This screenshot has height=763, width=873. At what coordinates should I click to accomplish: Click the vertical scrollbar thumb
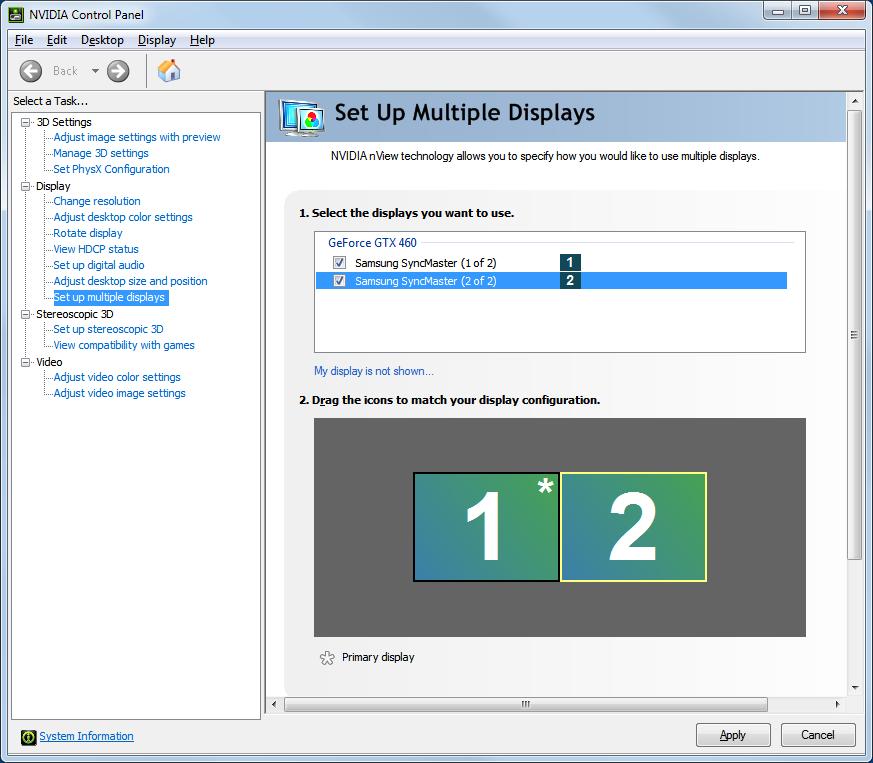(855, 335)
